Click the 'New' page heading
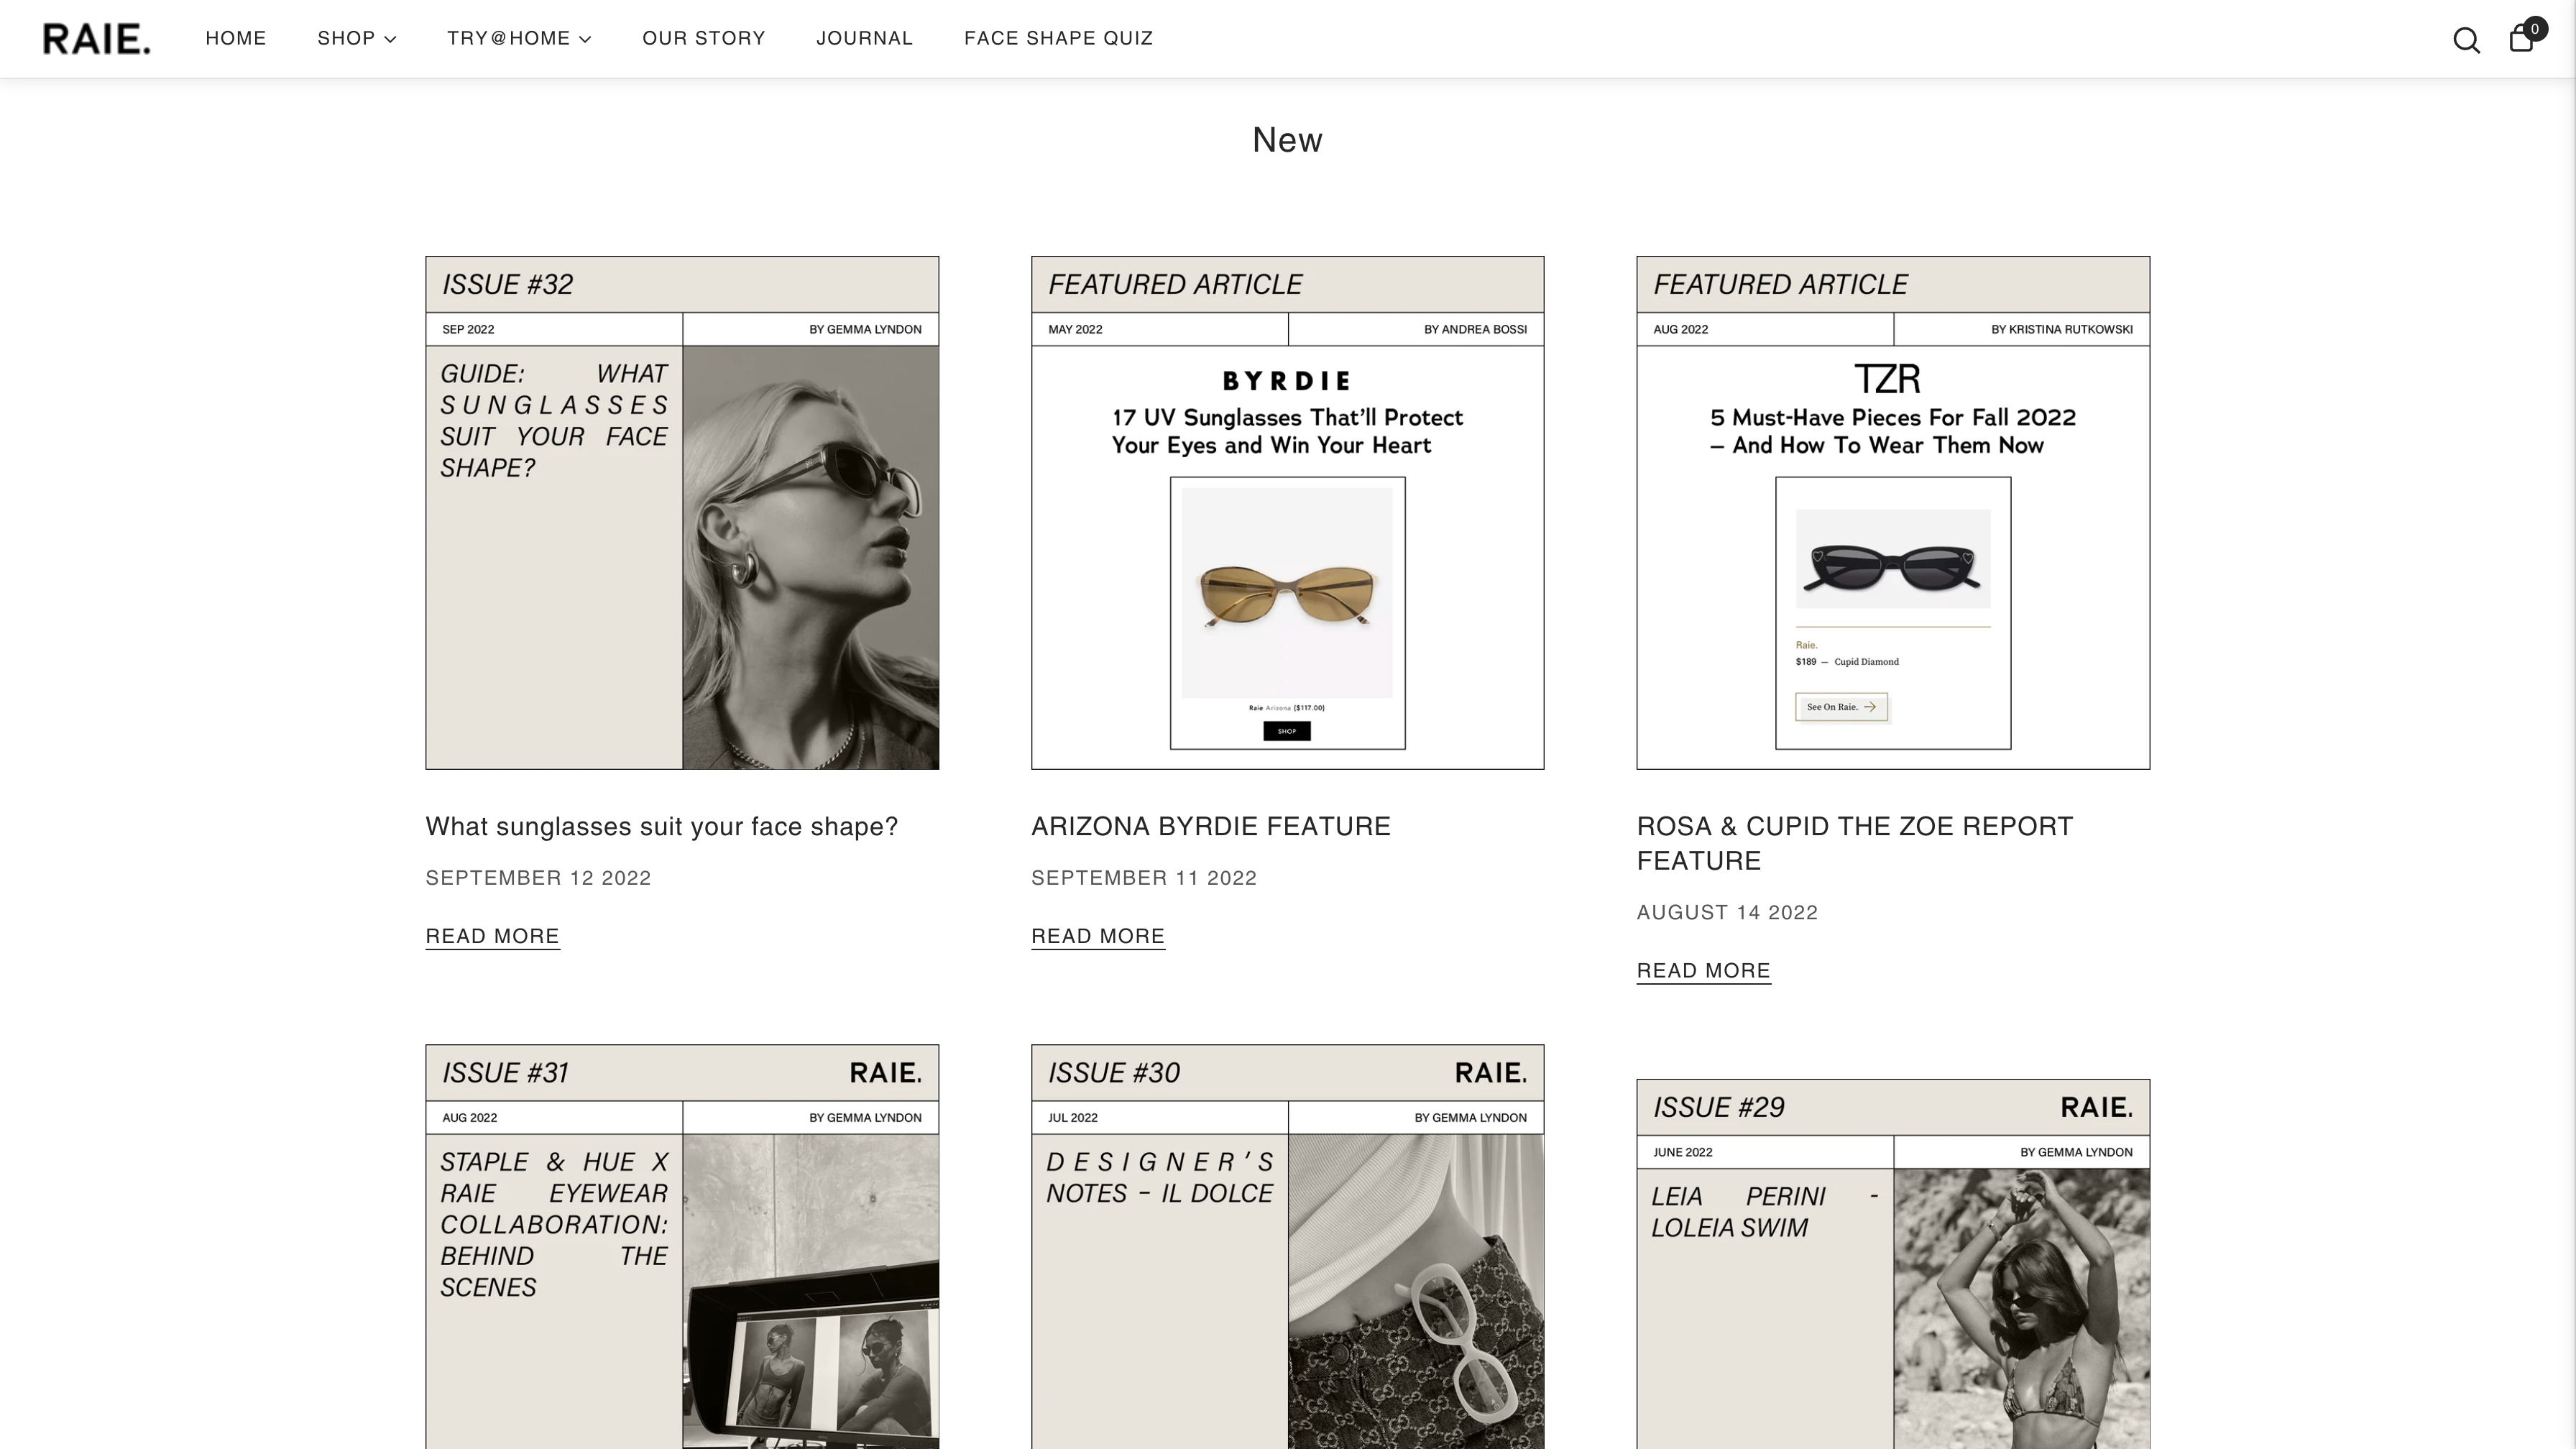This screenshot has width=2576, height=1449. pos(1288,140)
